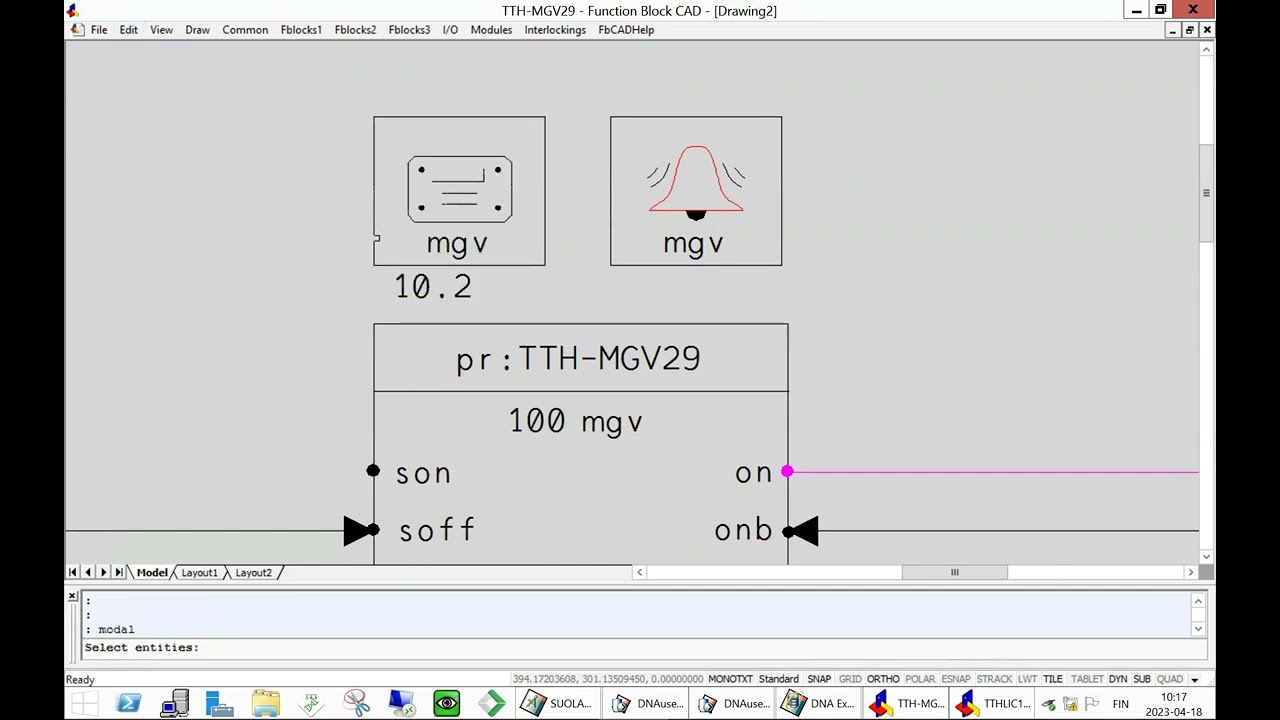Open the FbCADHelp menu
The height and width of the screenshot is (720, 1280).
coord(626,30)
